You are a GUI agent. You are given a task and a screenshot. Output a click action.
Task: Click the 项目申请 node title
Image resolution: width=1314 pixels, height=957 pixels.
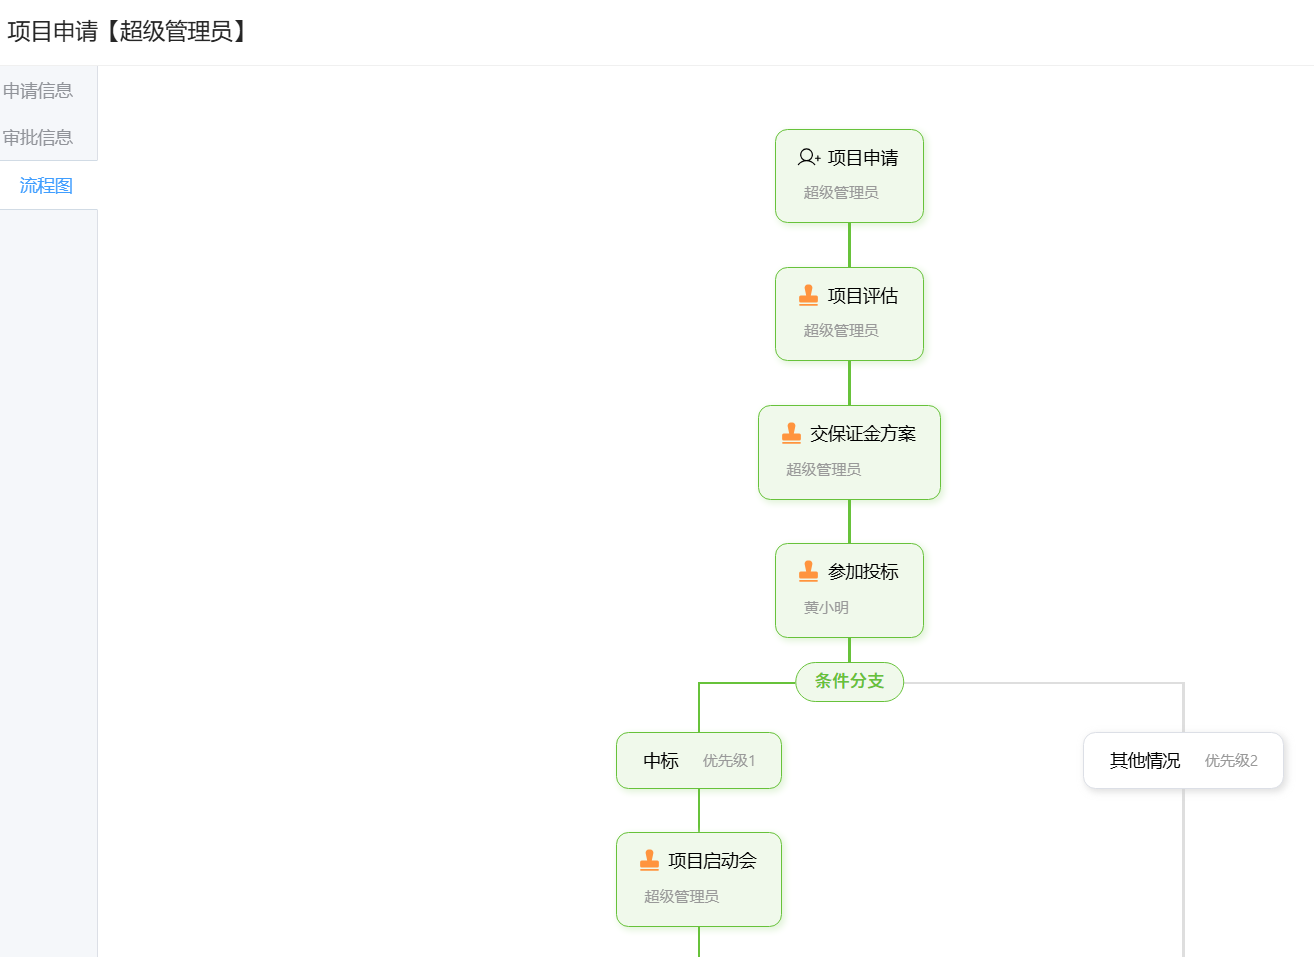(x=863, y=158)
